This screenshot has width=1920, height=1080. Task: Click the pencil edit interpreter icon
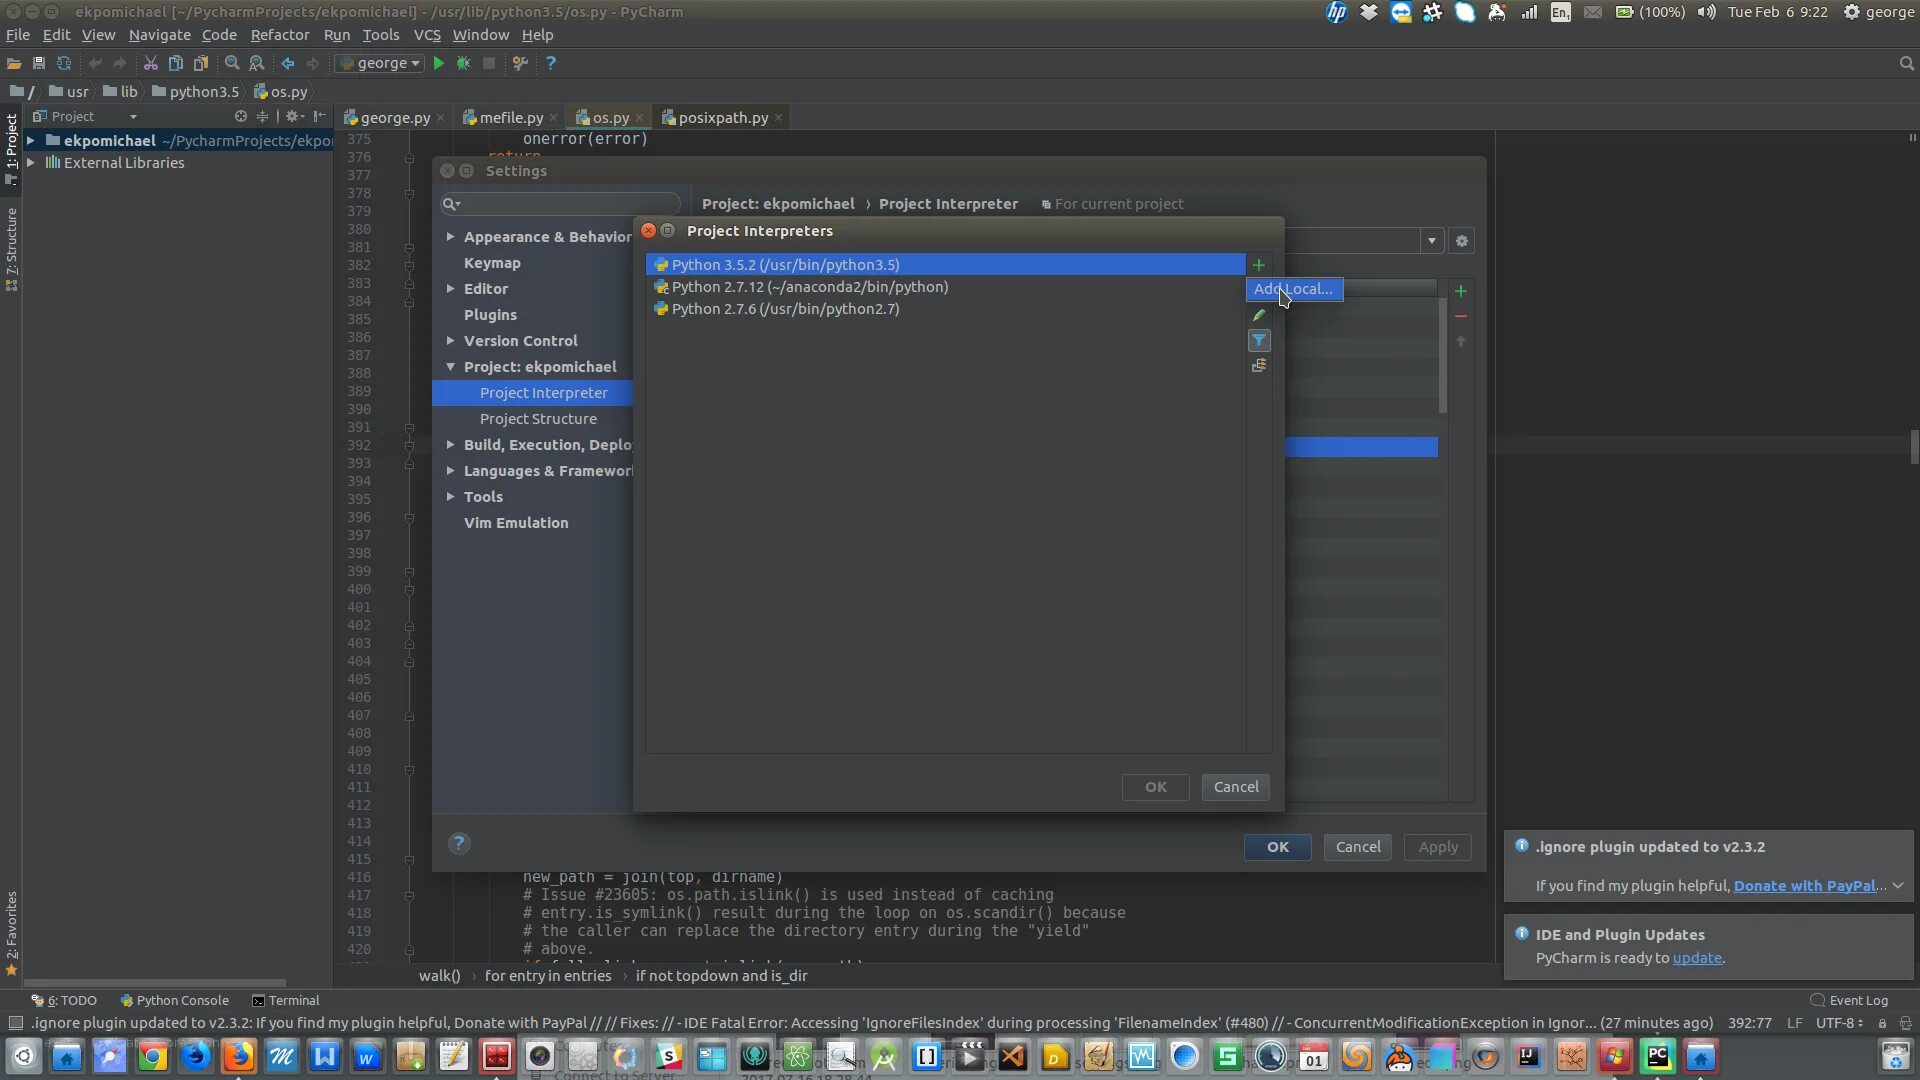(x=1259, y=315)
